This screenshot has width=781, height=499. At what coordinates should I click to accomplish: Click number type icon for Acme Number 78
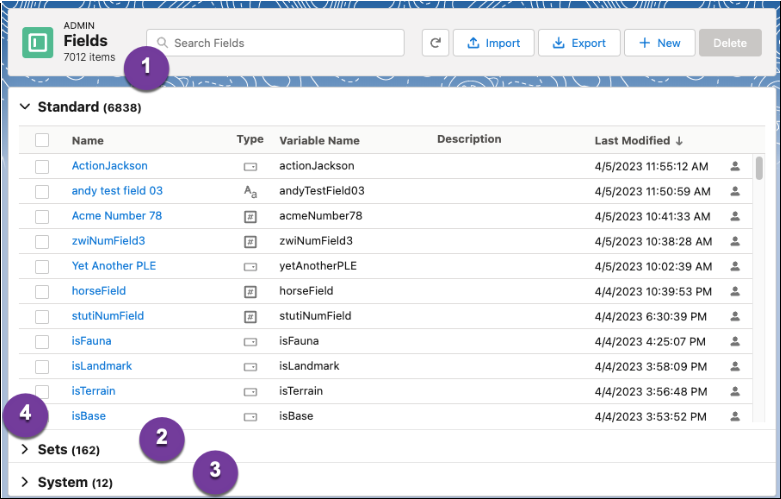click(x=250, y=217)
